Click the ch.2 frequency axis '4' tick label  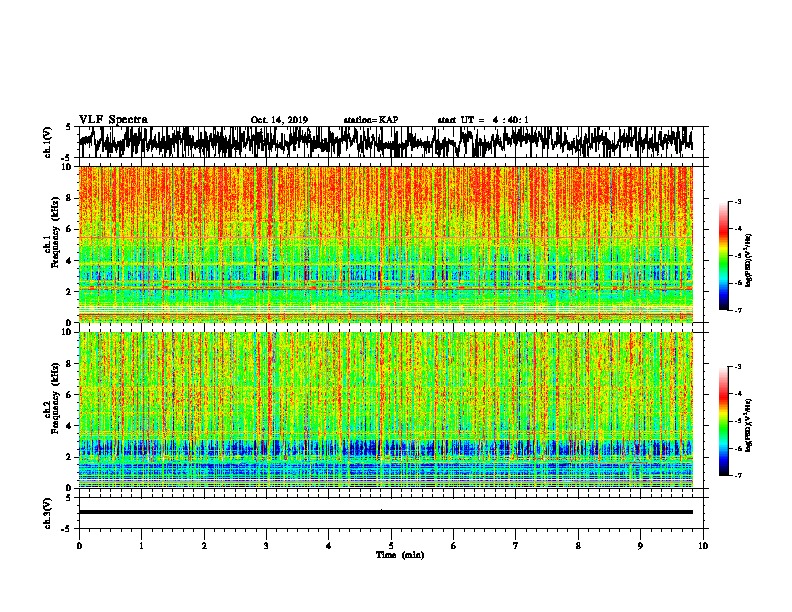coord(70,426)
